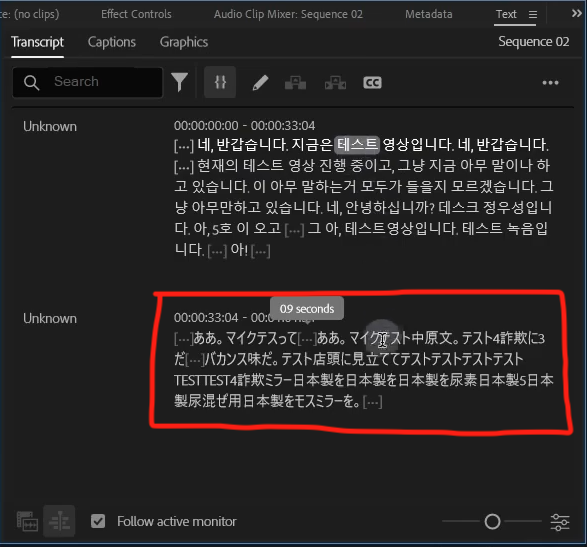Click the source transcript view icon at bottom left

[27, 521]
